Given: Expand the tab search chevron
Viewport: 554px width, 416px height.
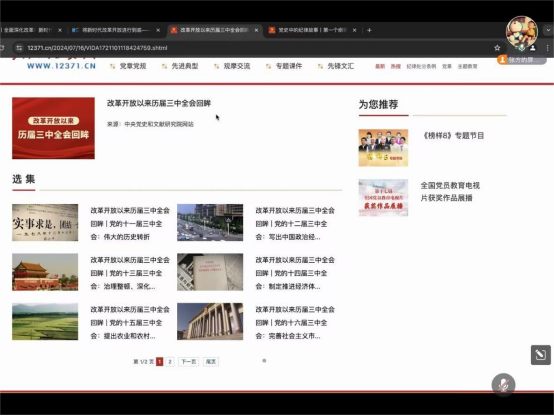Looking at the screenshot, I should pos(548,30).
